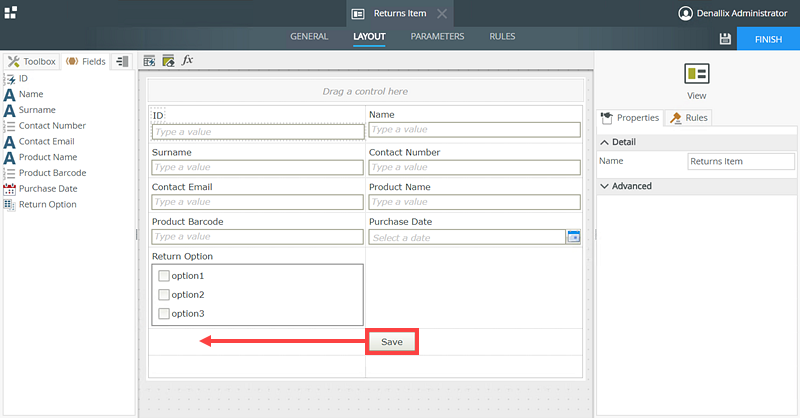Select the Toolbox tab in left panel
Screen dimensions: 800x418
click(x=32, y=61)
